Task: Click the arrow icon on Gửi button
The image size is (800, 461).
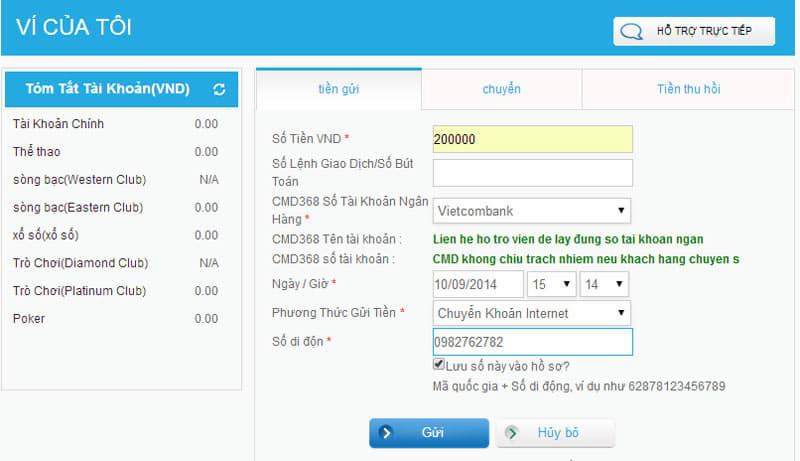Action: click(389, 433)
